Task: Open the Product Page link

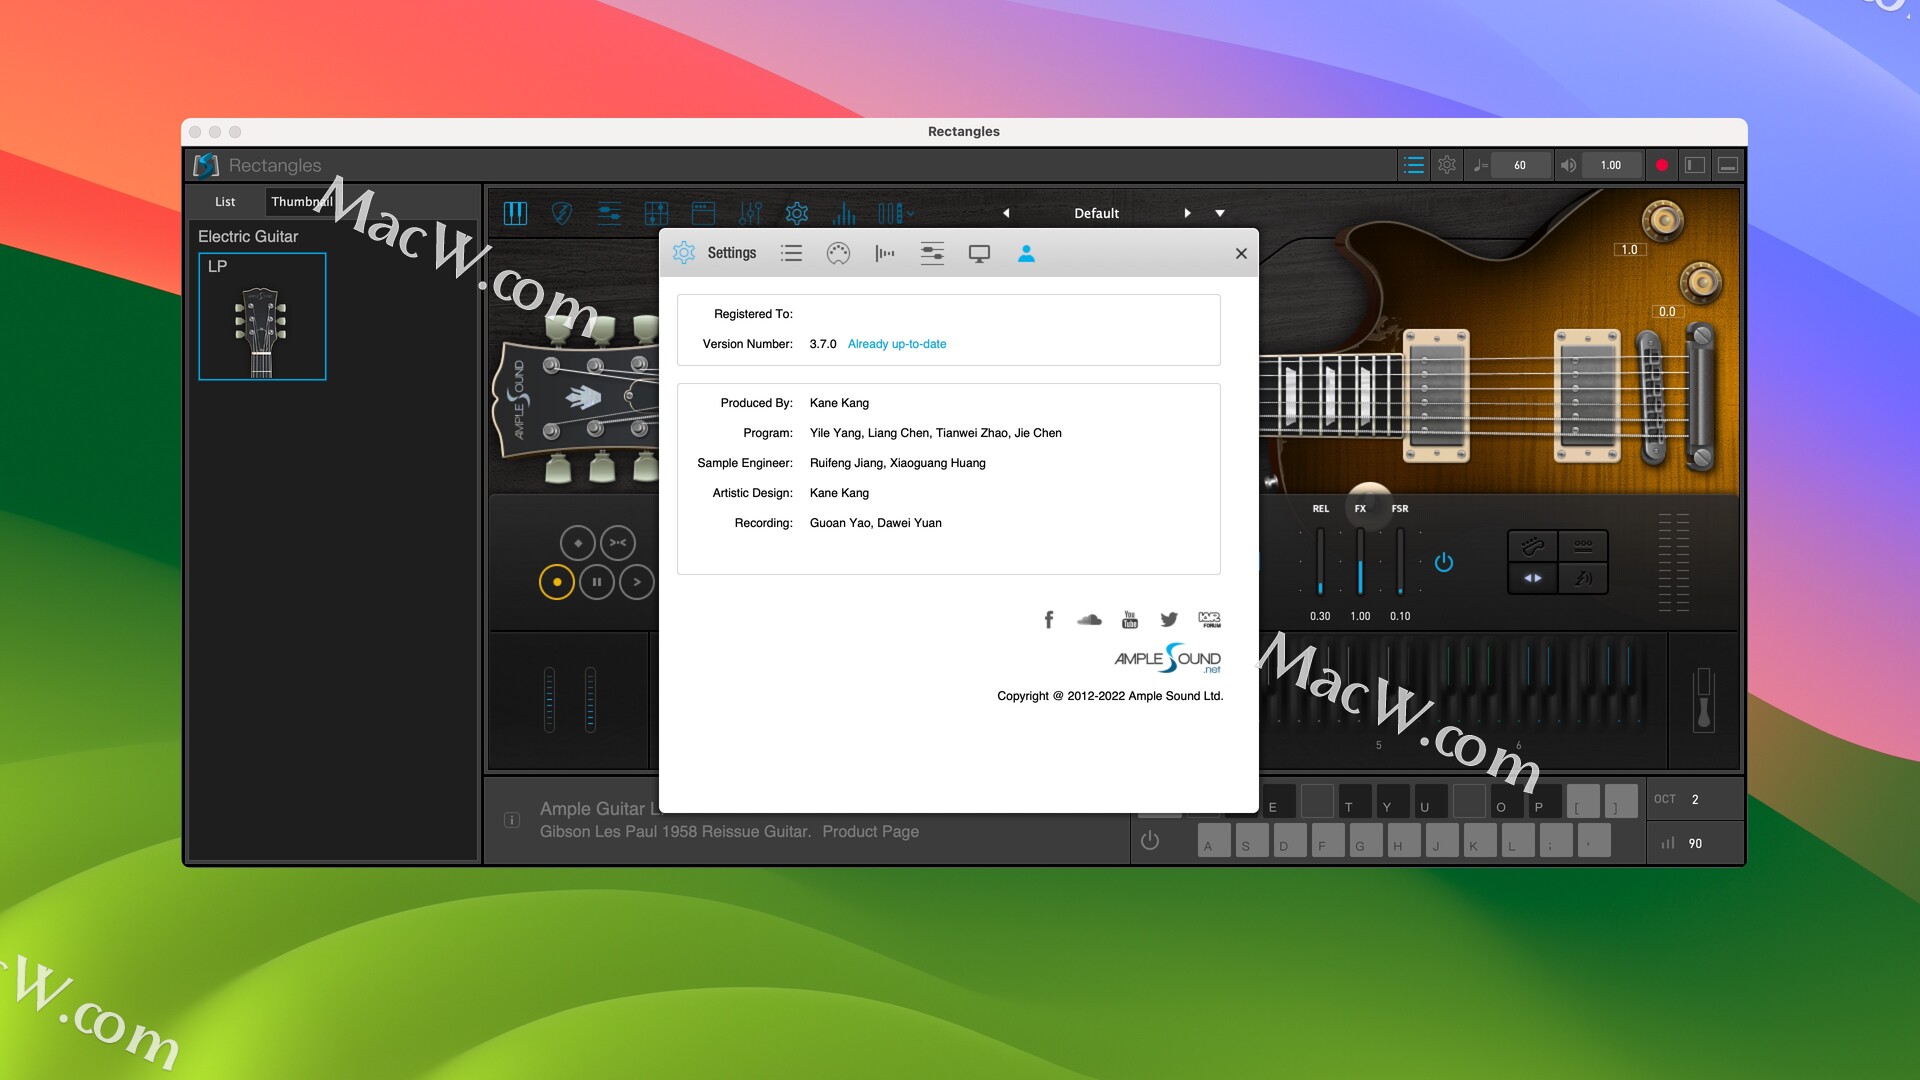Action: pos(870,831)
